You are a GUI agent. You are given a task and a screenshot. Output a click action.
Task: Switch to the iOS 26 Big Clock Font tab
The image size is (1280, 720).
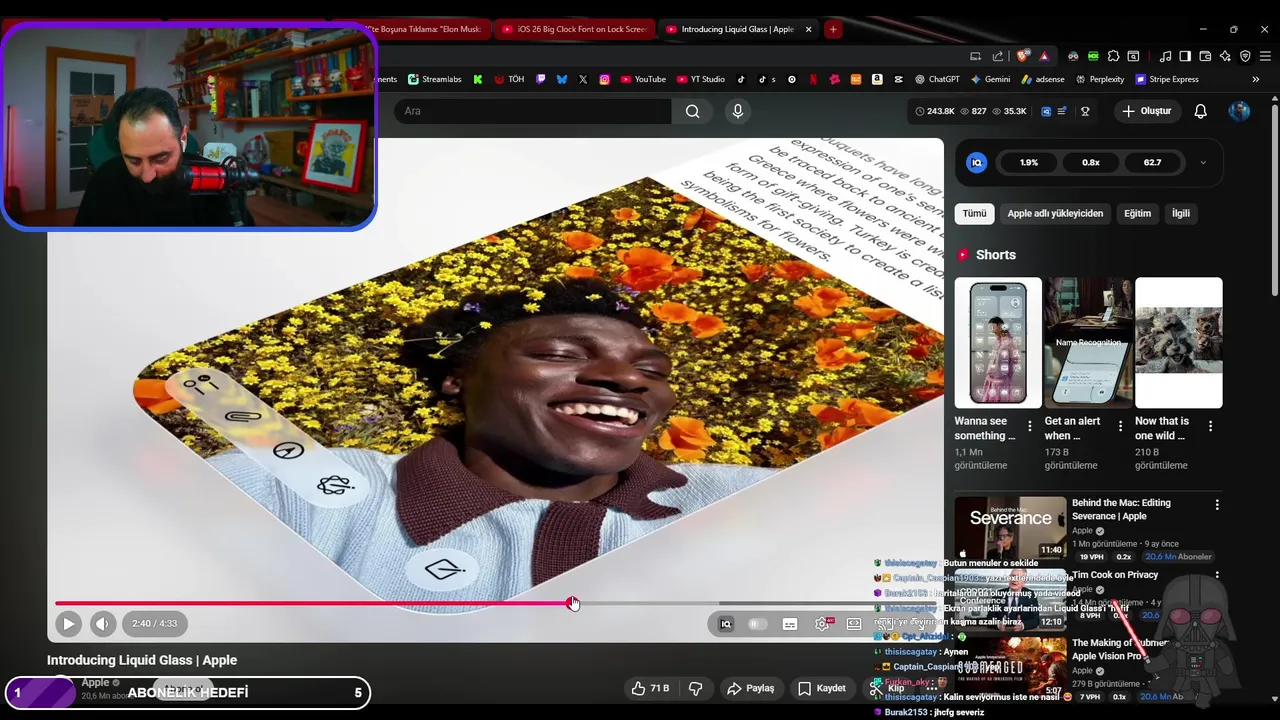(574, 29)
